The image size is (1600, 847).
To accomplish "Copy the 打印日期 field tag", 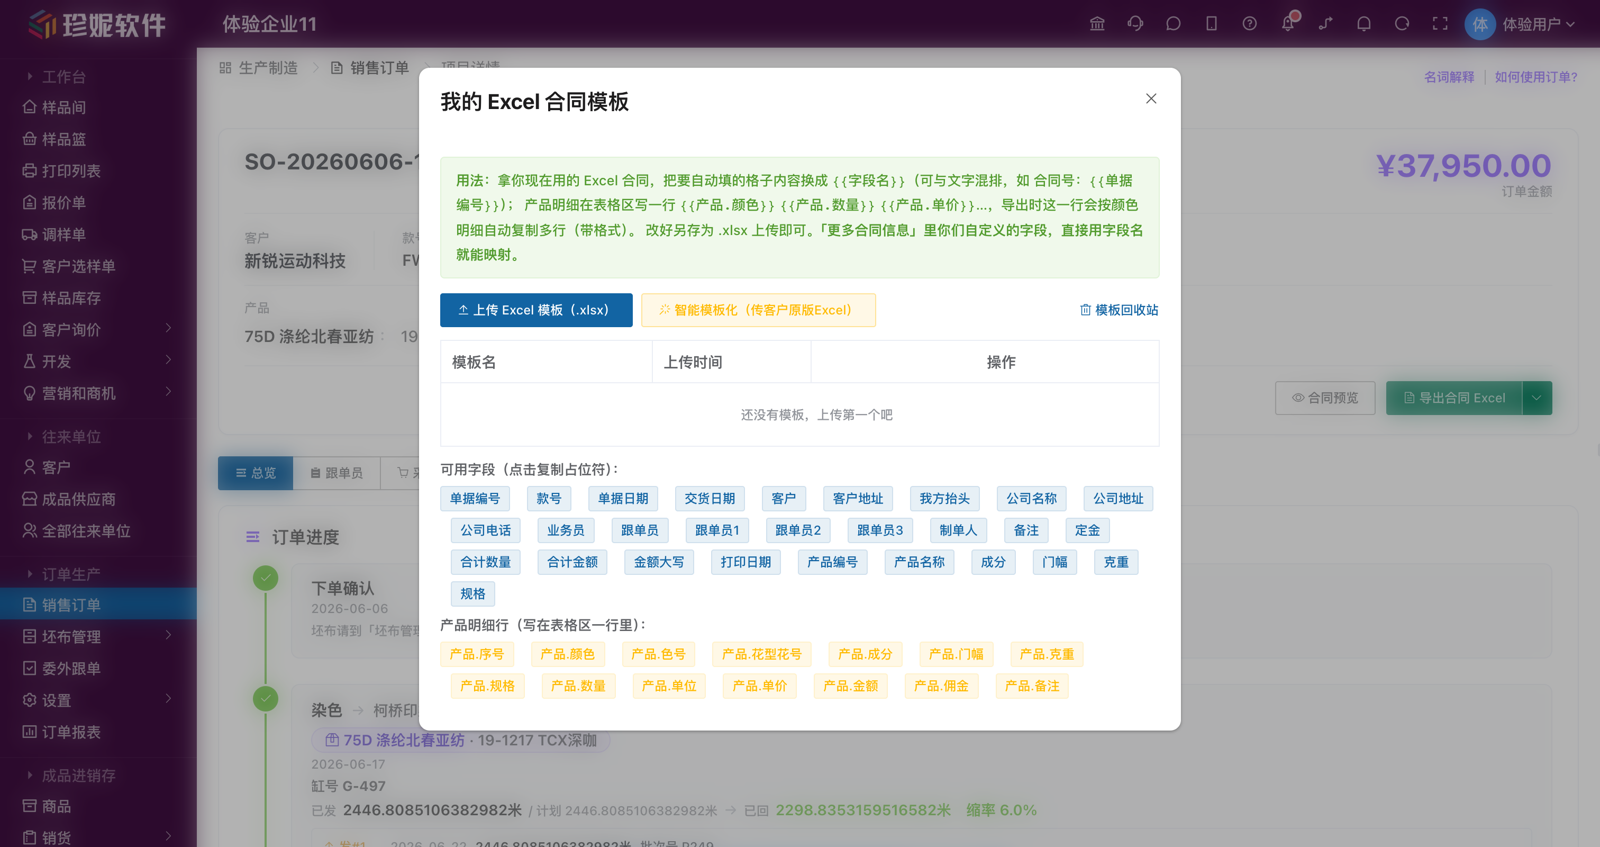I will 746,563.
